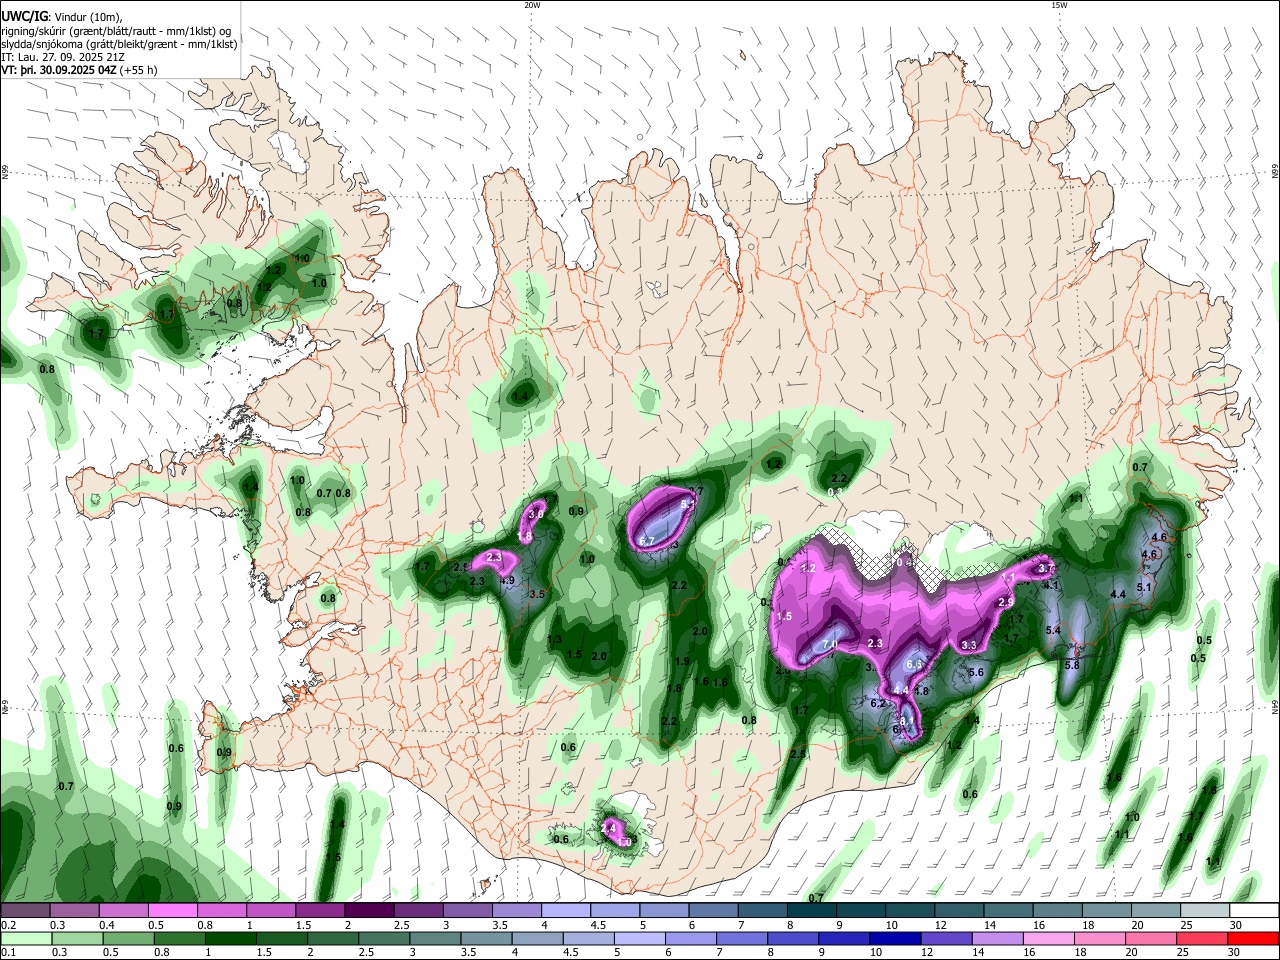Click the '2.9' precipitation value on the map
The width and height of the screenshot is (1280, 960).
(x=1006, y=602)
